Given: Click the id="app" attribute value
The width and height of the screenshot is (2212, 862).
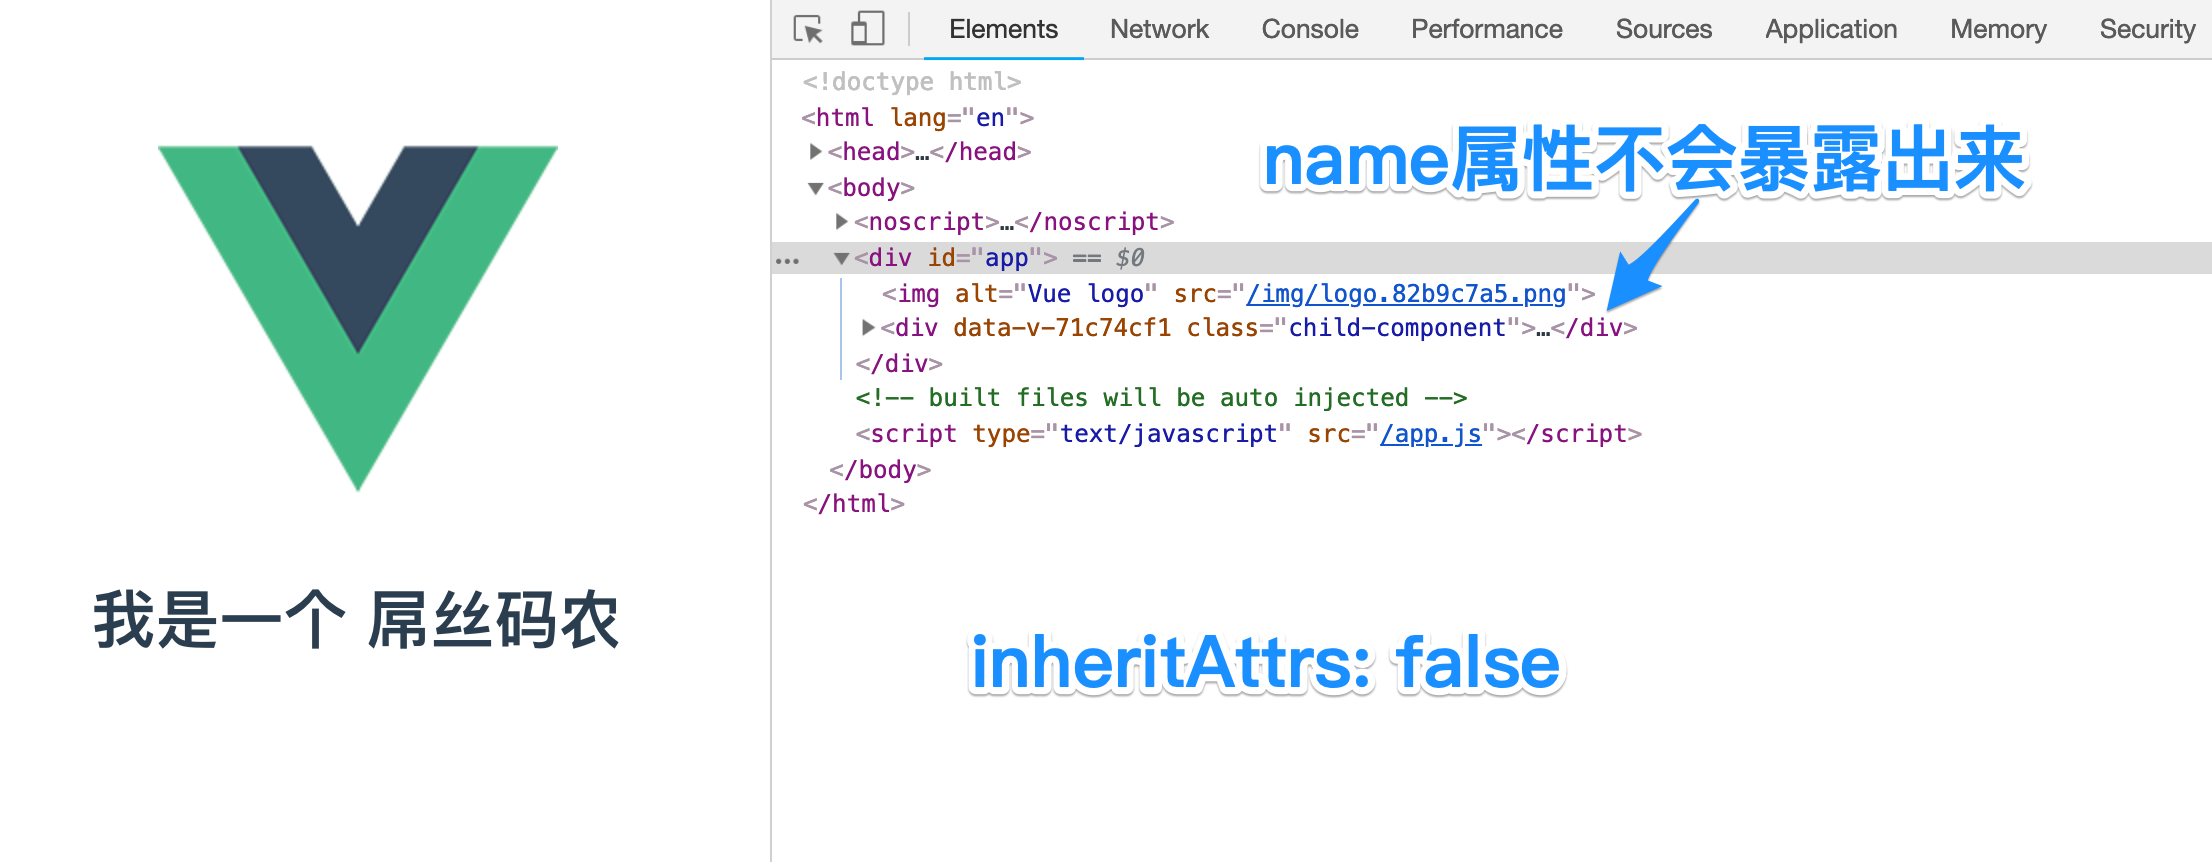Looking at the screenshot, I should click(1006, 258).
